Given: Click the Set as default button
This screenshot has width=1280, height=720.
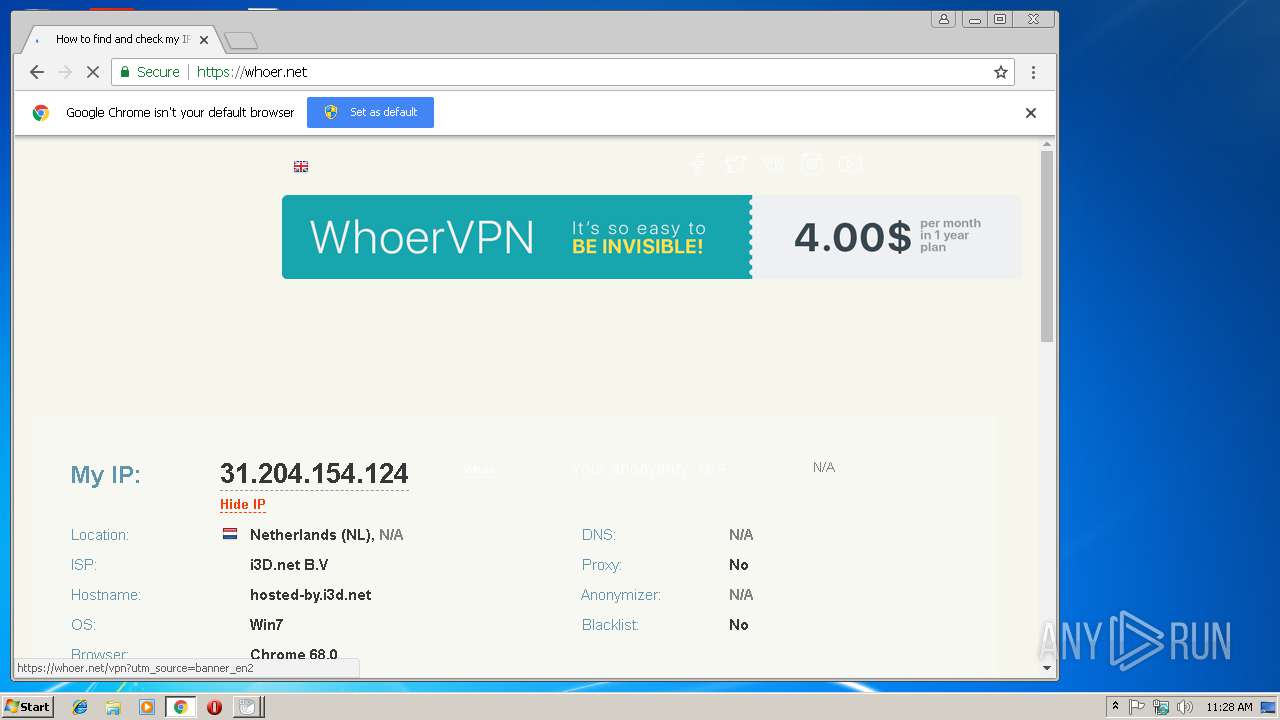Looking at the screenshot, I should pos(370,112).
